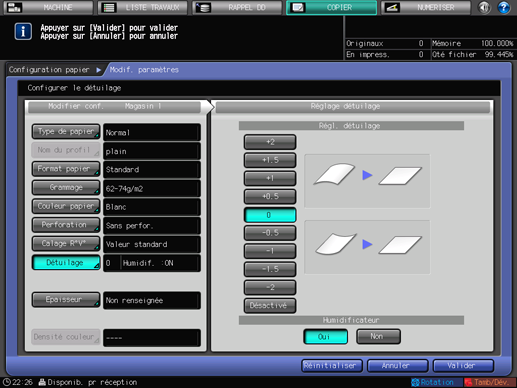This screenshot has height=388, width=517.
Task: Switch to NUMERISER tab
Action: click(x=426, y=7)
